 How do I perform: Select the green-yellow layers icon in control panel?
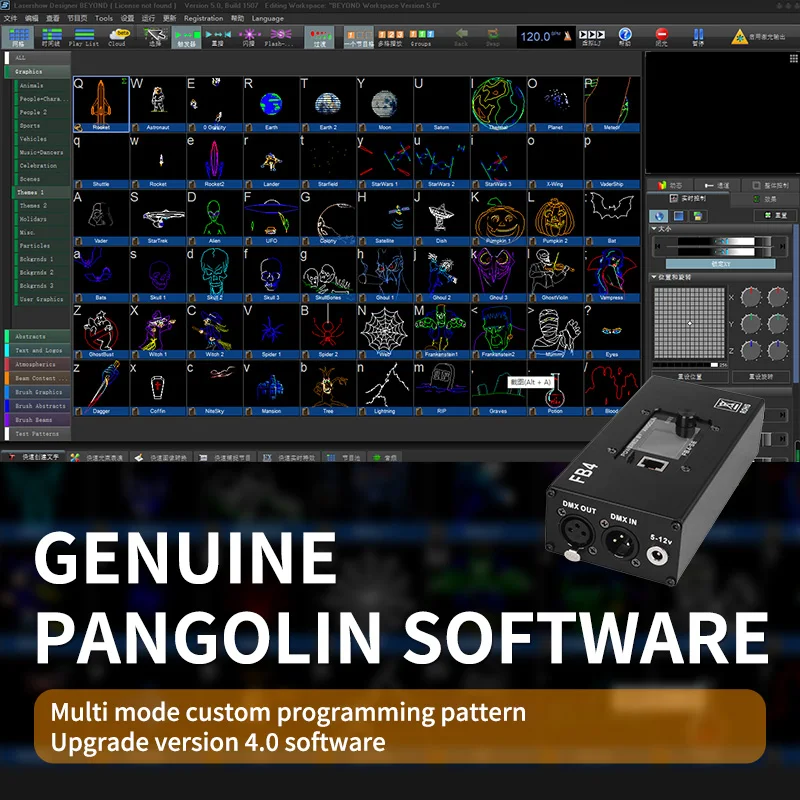[697, 216]
